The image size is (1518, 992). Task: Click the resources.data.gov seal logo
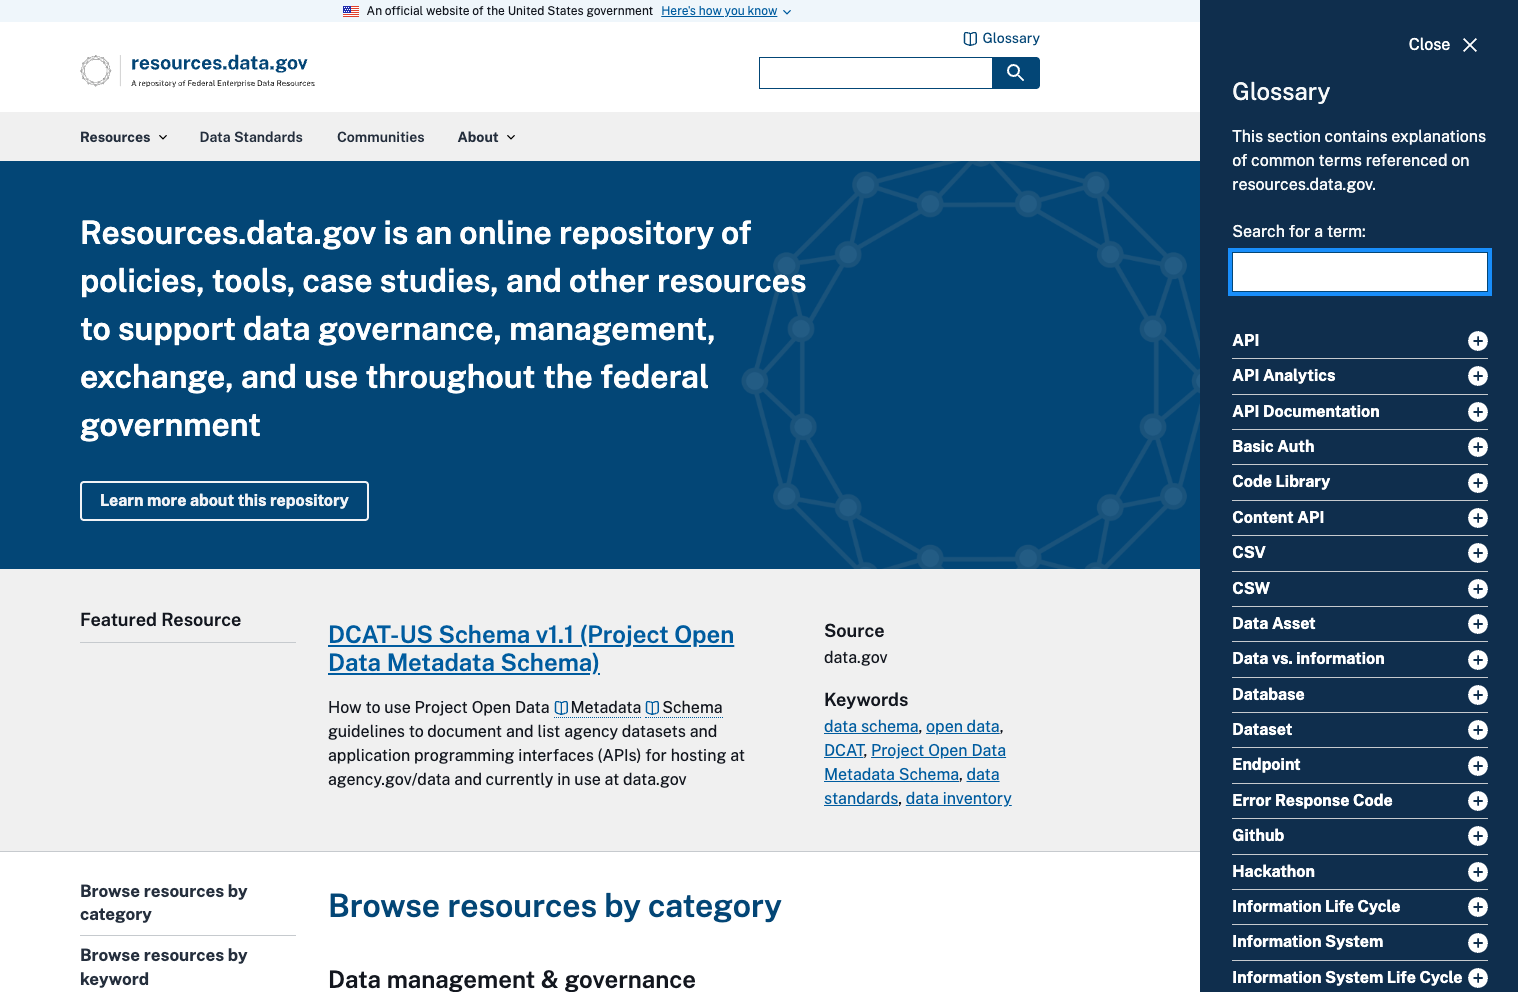pyautogui.click(x=96, y=71)
